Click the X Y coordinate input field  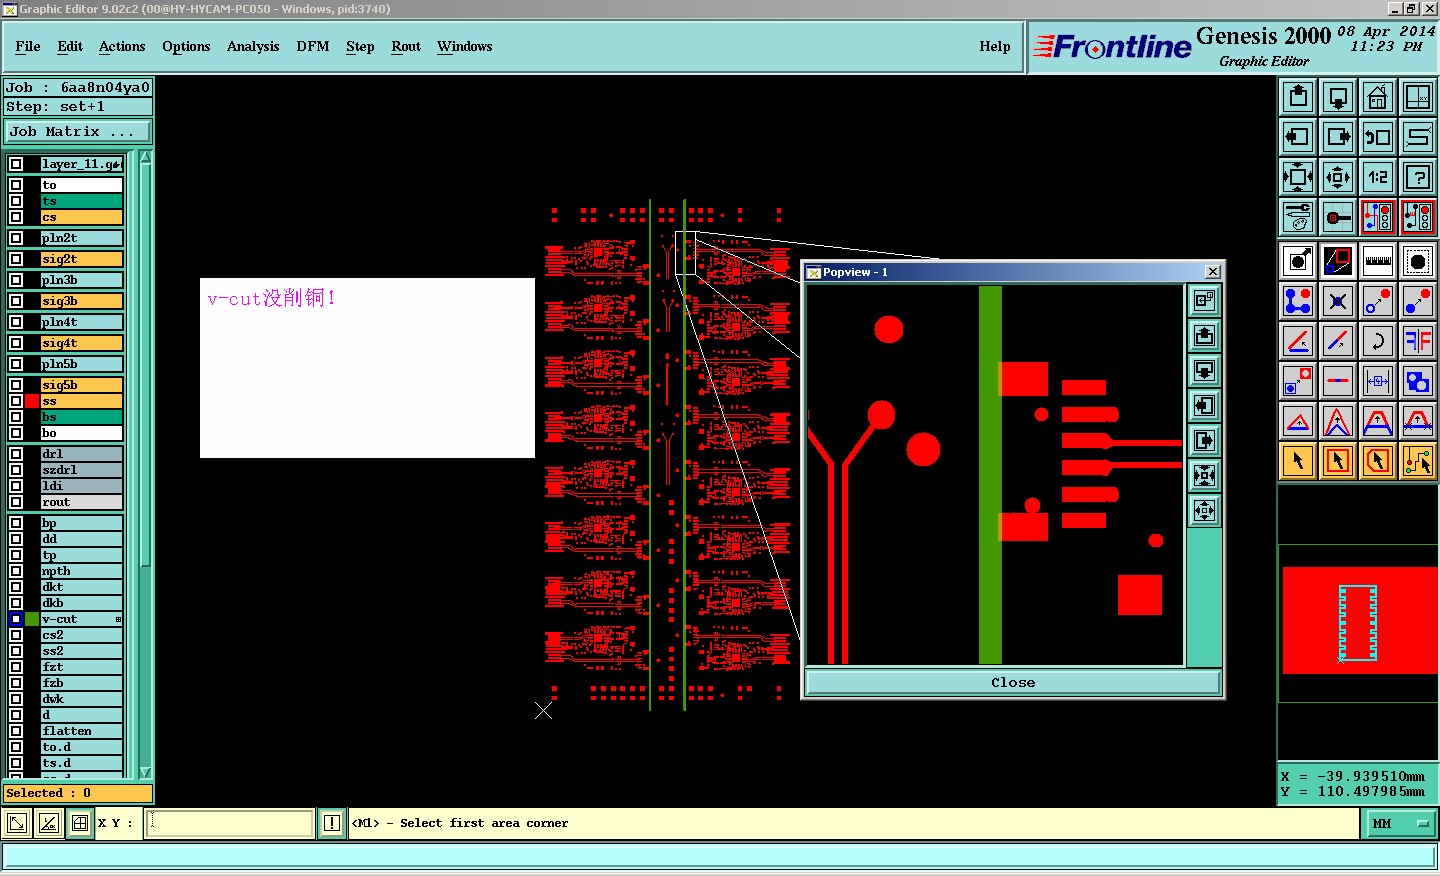[x=230, y=823]
